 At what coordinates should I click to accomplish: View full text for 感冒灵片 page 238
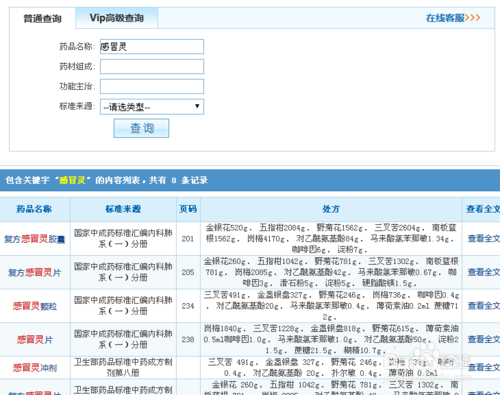point(483,339)
